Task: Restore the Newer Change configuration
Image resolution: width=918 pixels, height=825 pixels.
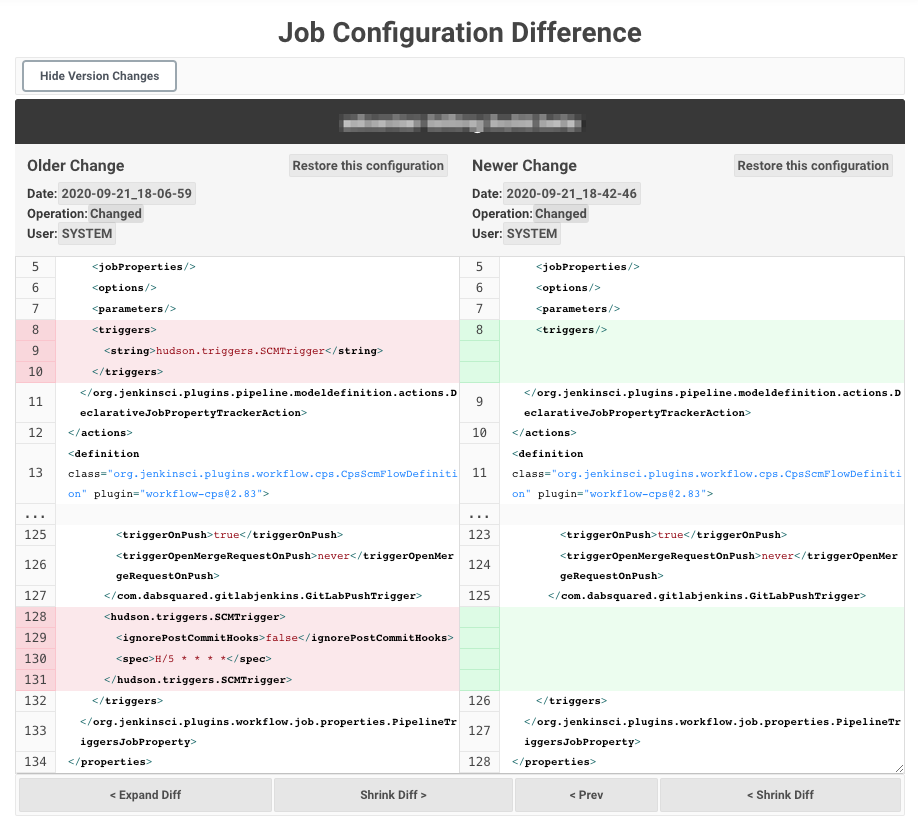Action: pos(813,166)
